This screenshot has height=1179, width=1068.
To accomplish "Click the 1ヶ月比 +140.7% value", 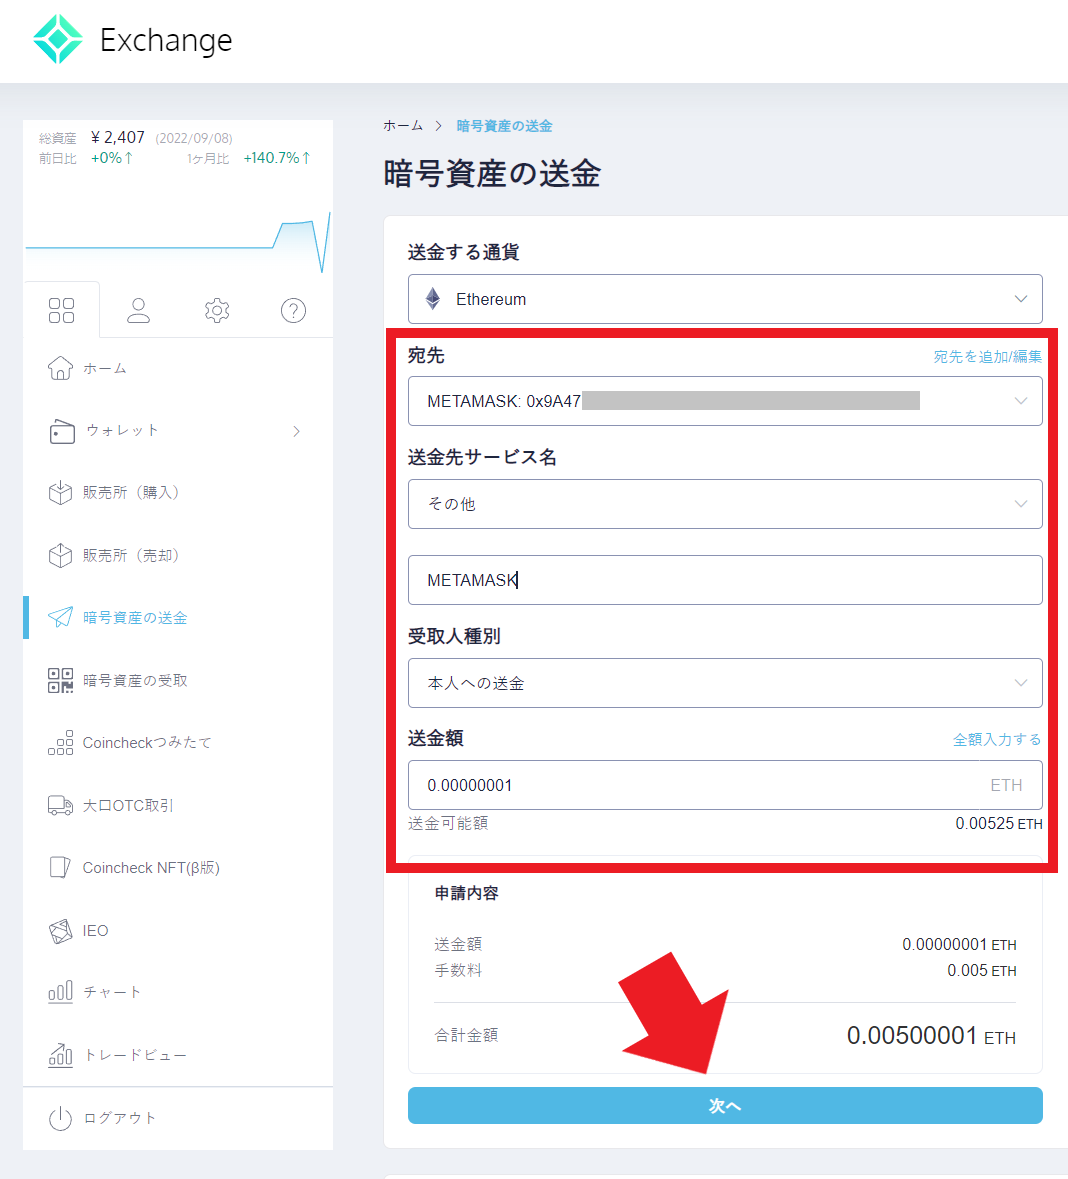I will (277, 158).
